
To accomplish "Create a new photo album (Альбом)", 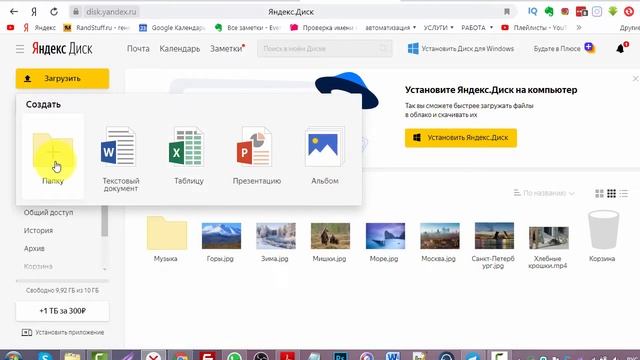I will pyautogui.click(x=324, y=156).
